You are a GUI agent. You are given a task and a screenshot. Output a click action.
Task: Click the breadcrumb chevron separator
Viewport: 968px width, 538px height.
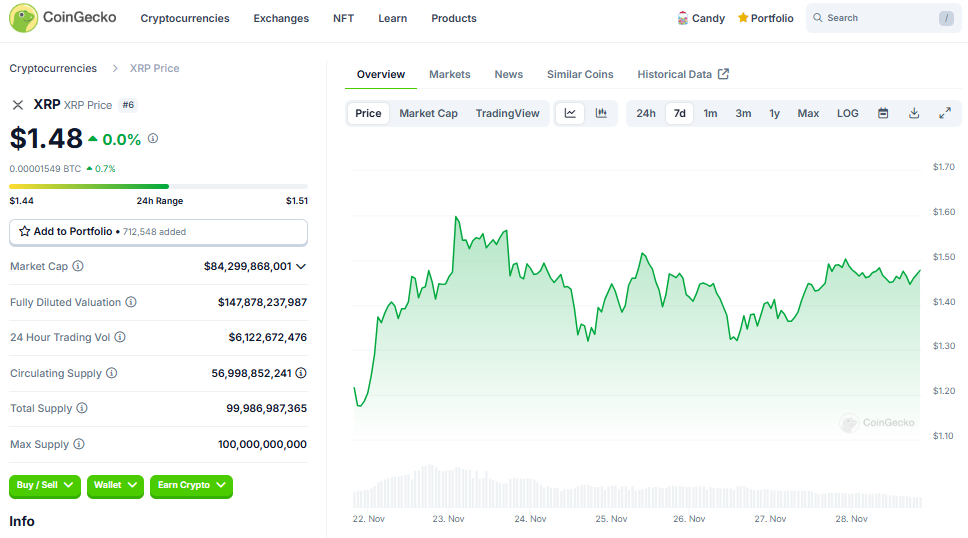click(115, 69)
